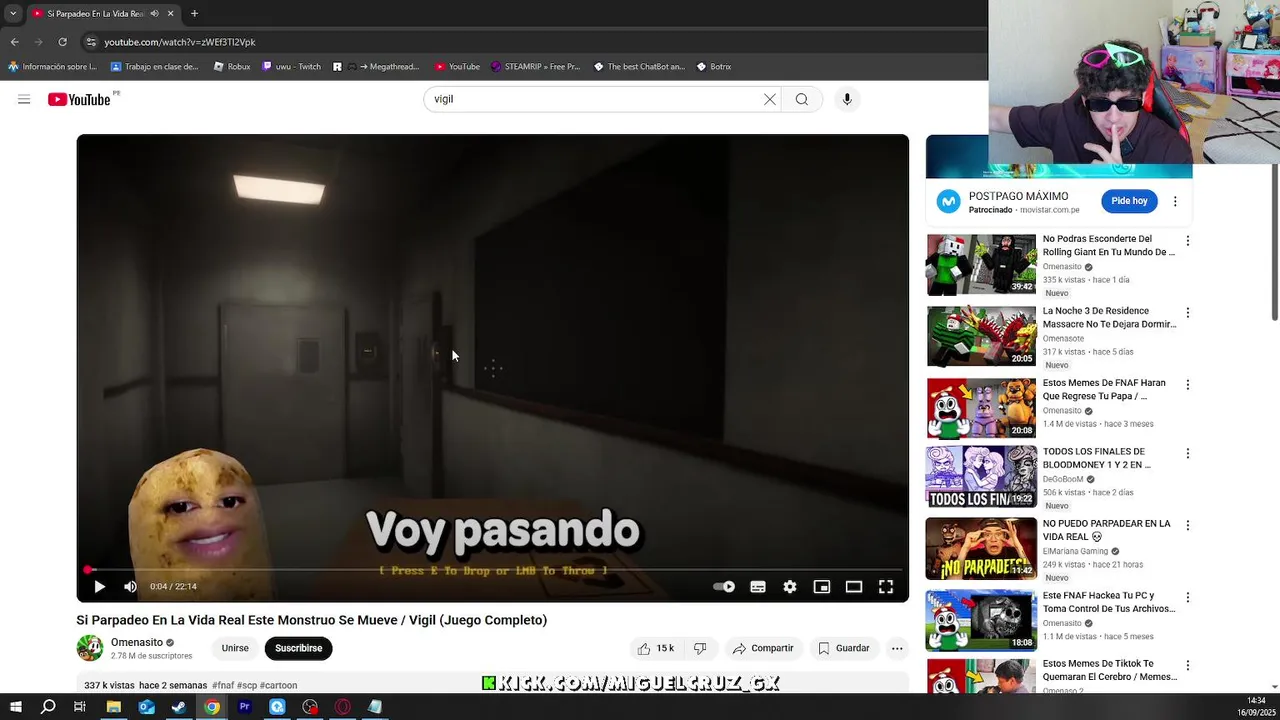Play the video

point(99,587)
